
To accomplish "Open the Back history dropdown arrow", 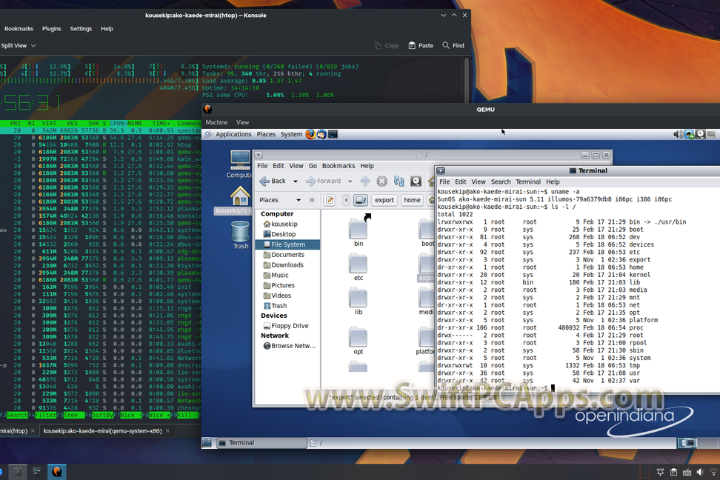I will click(x=295, y=181).
